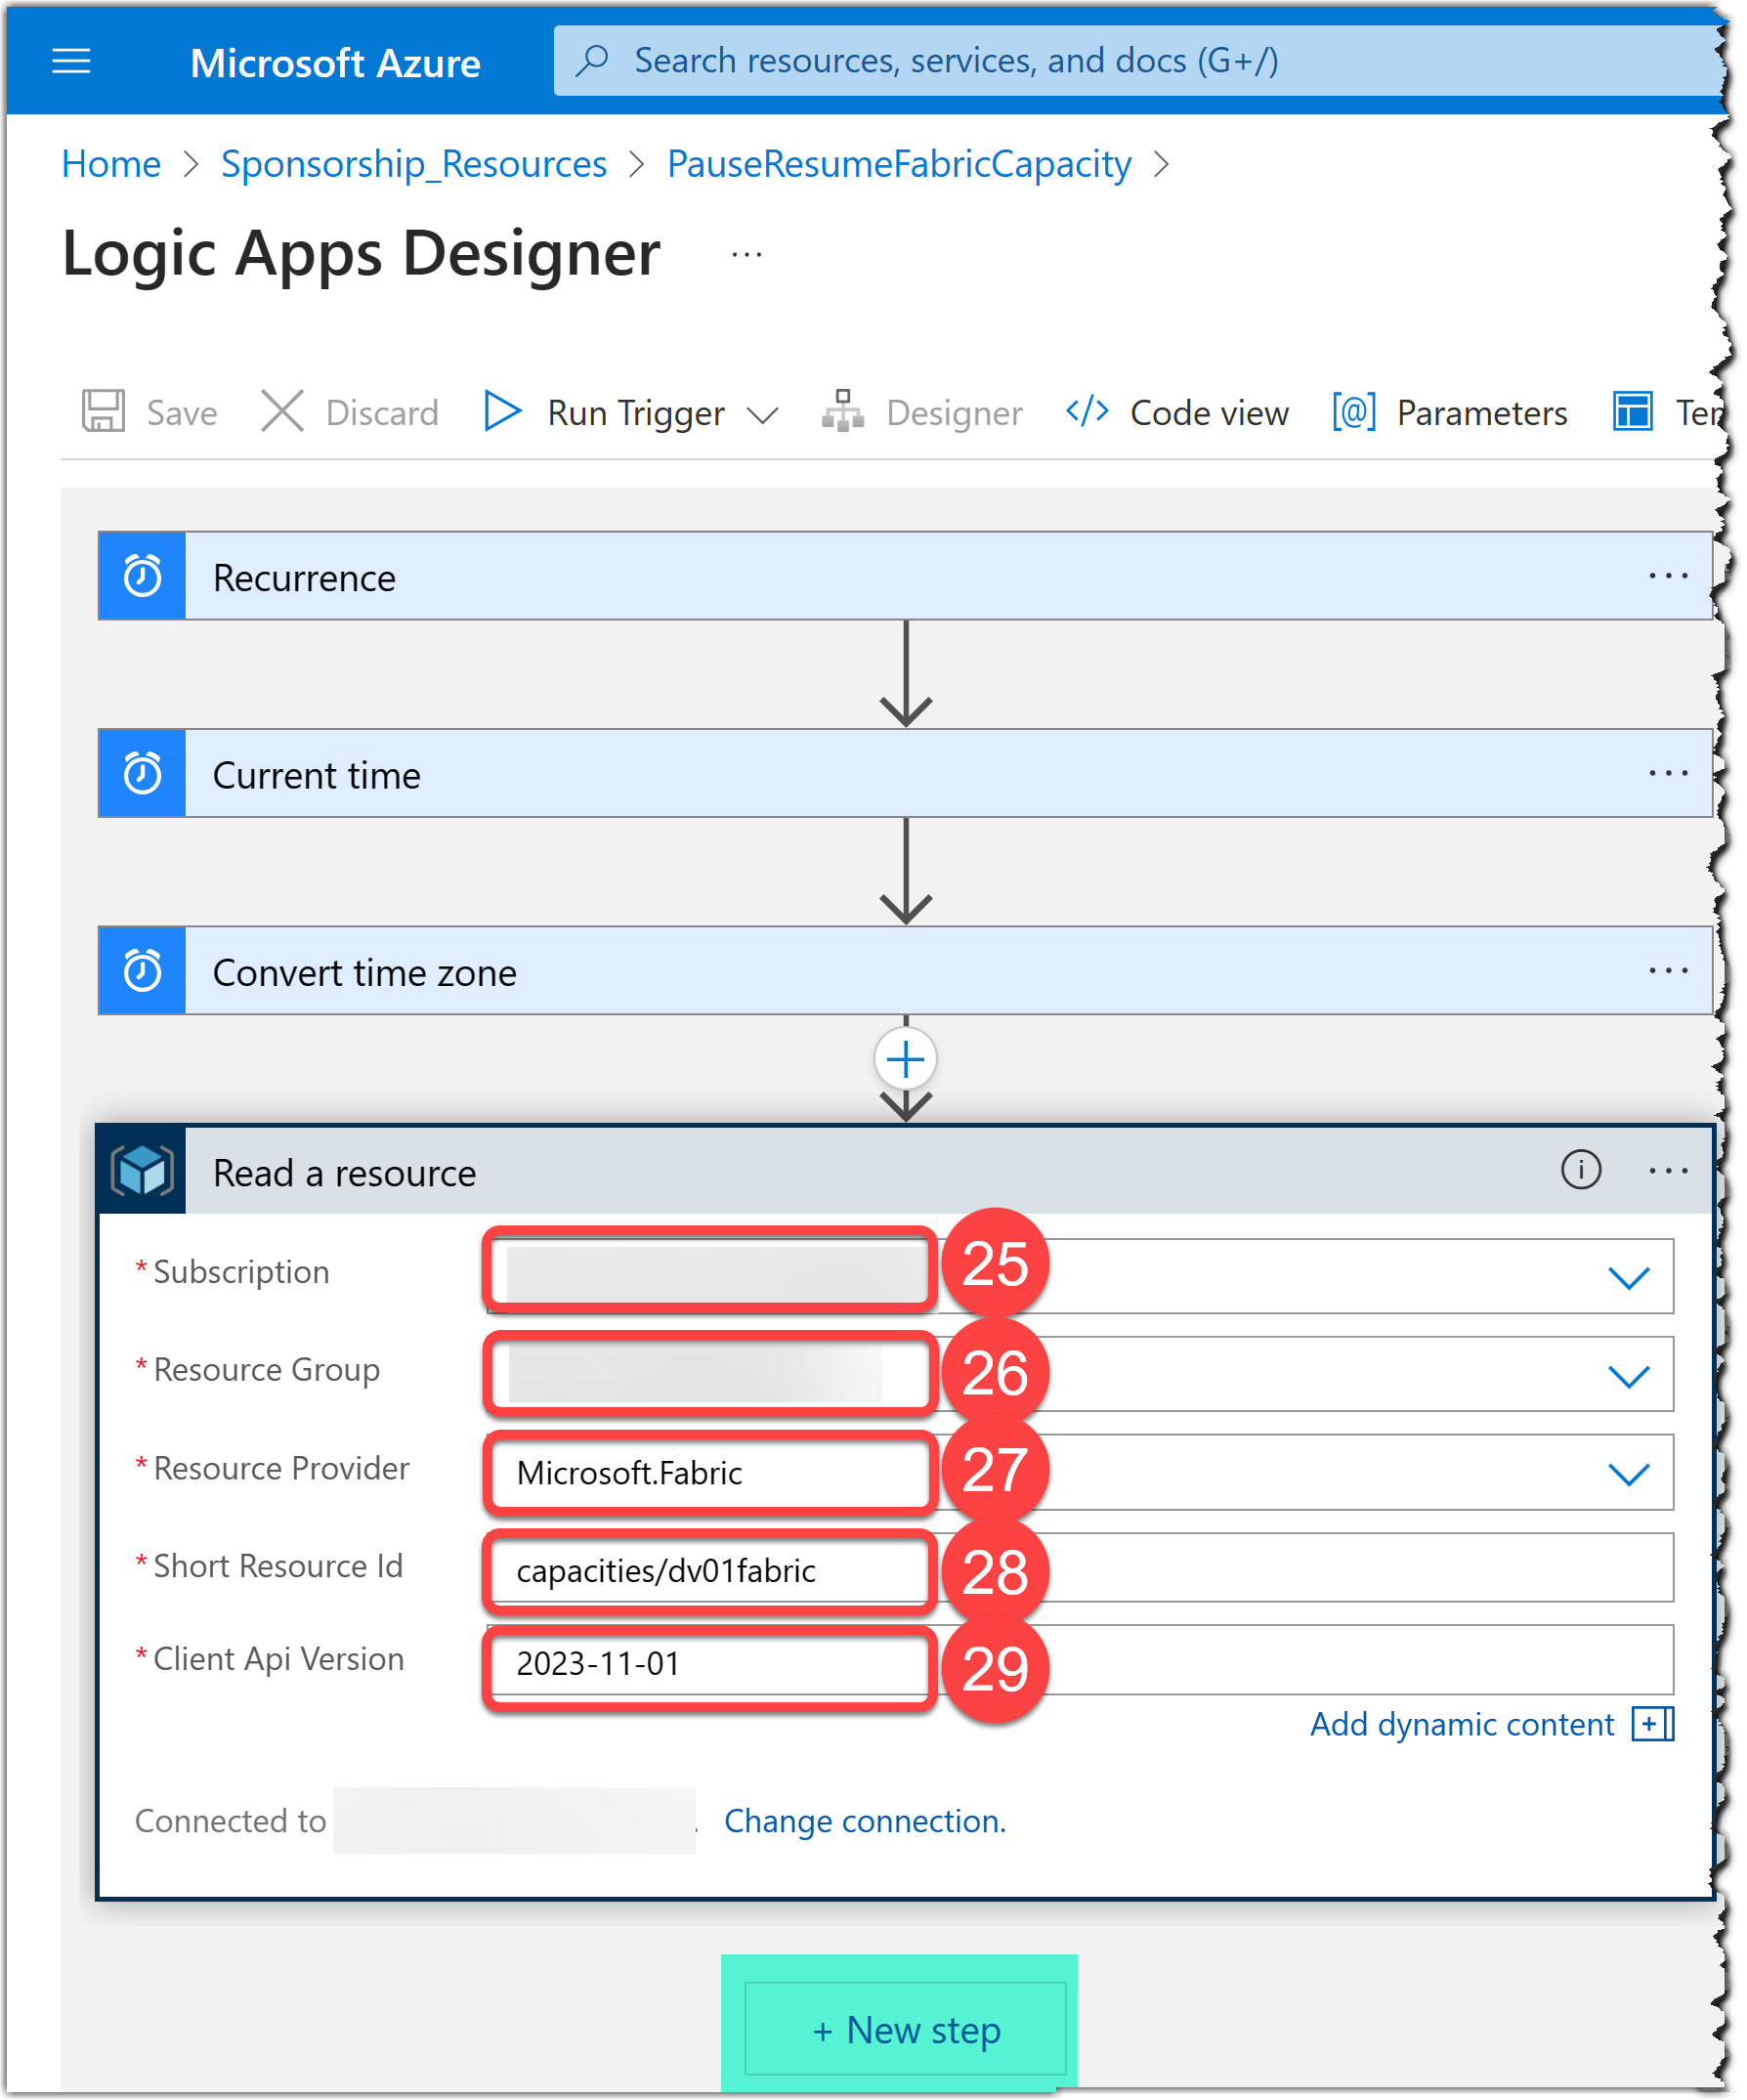Open the Resource Group dropdown
This screenshot has height=2100, width=1747.
(x=1079, y=1375)
